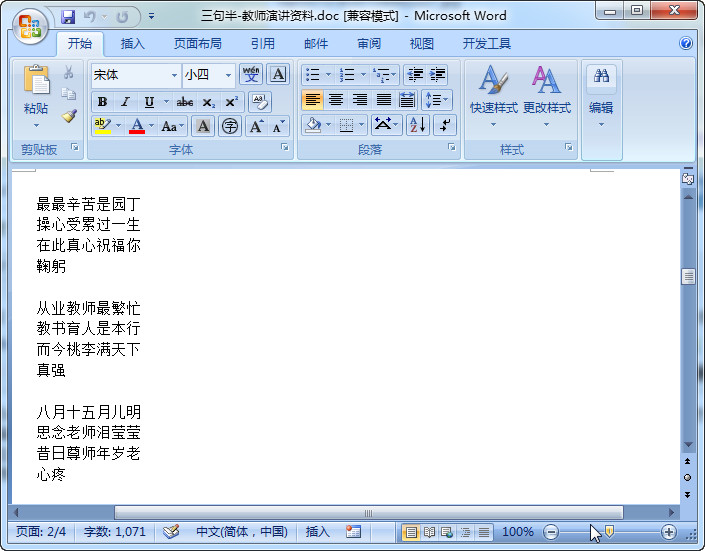Viewport: 705px width, 551px height.
Task: Click the Office button
Action: coord(30,26)
